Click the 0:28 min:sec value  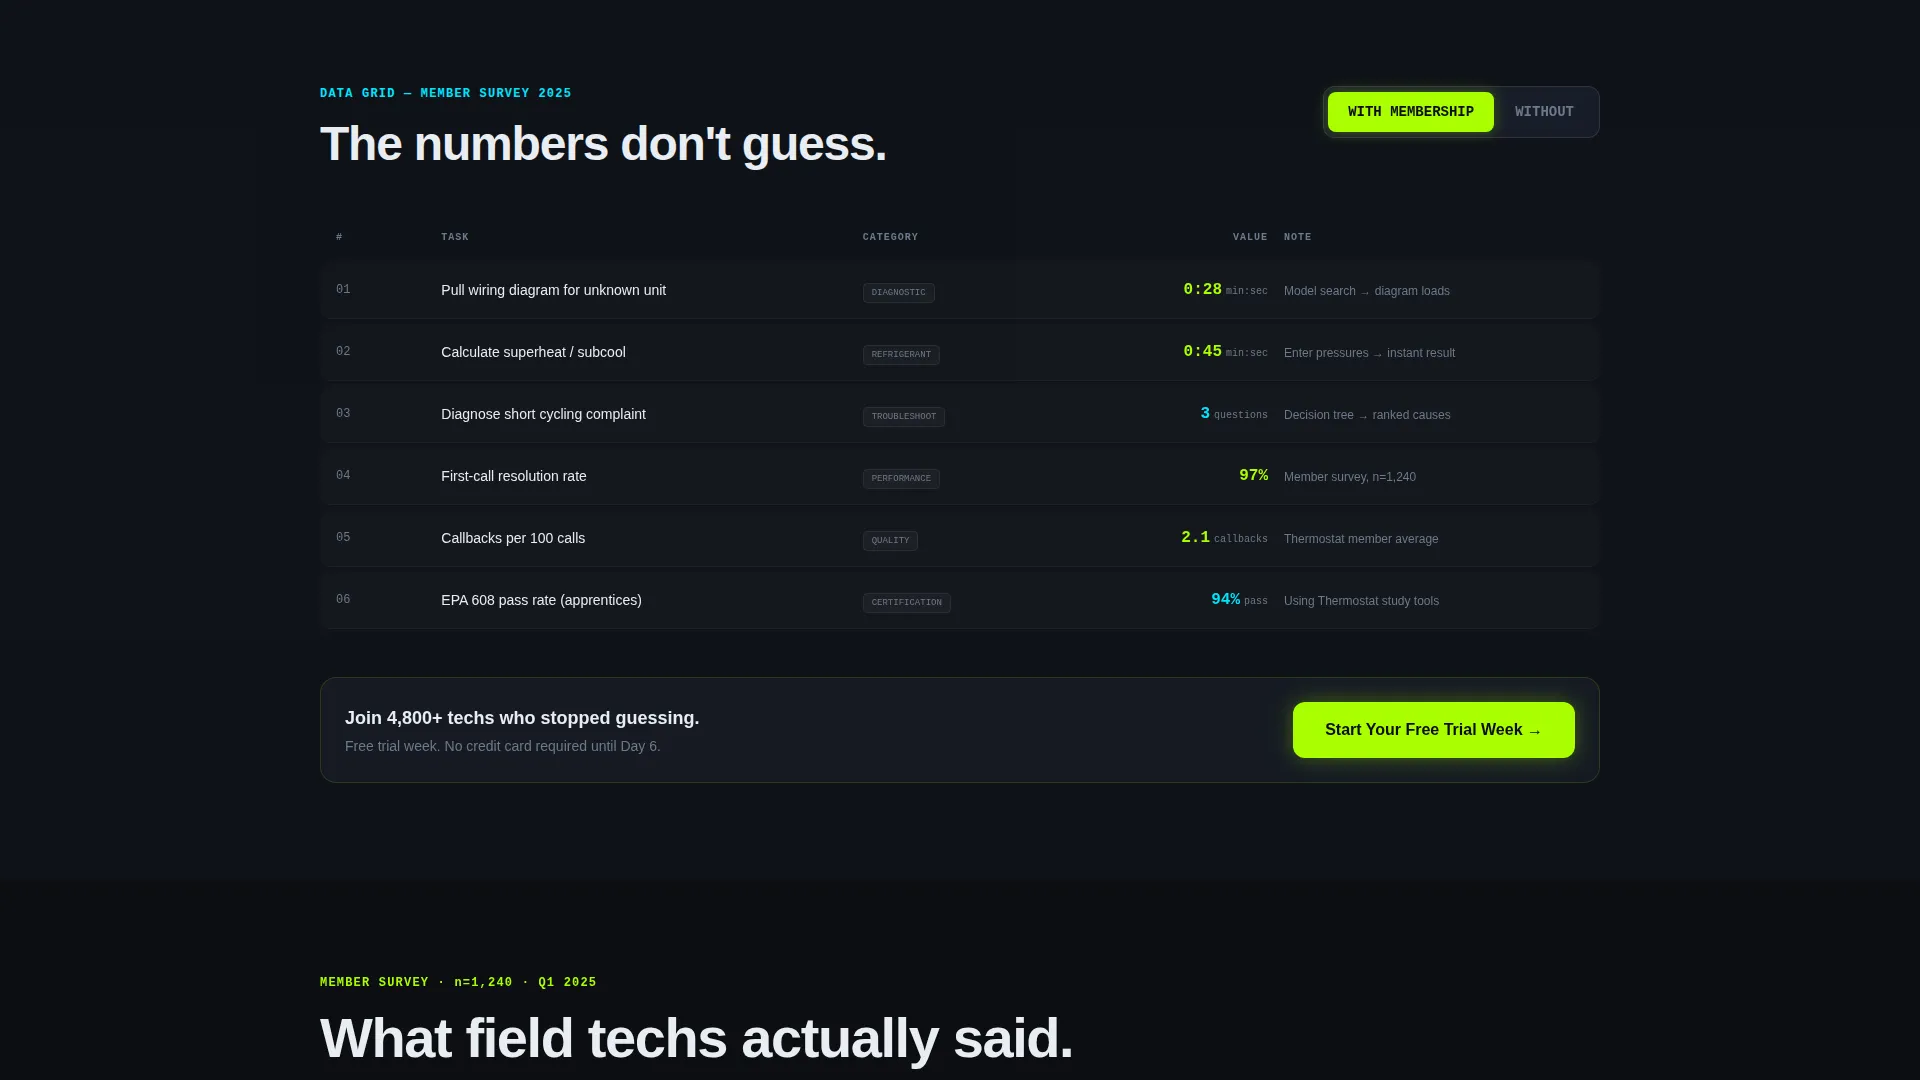[x=1225, y=290]
